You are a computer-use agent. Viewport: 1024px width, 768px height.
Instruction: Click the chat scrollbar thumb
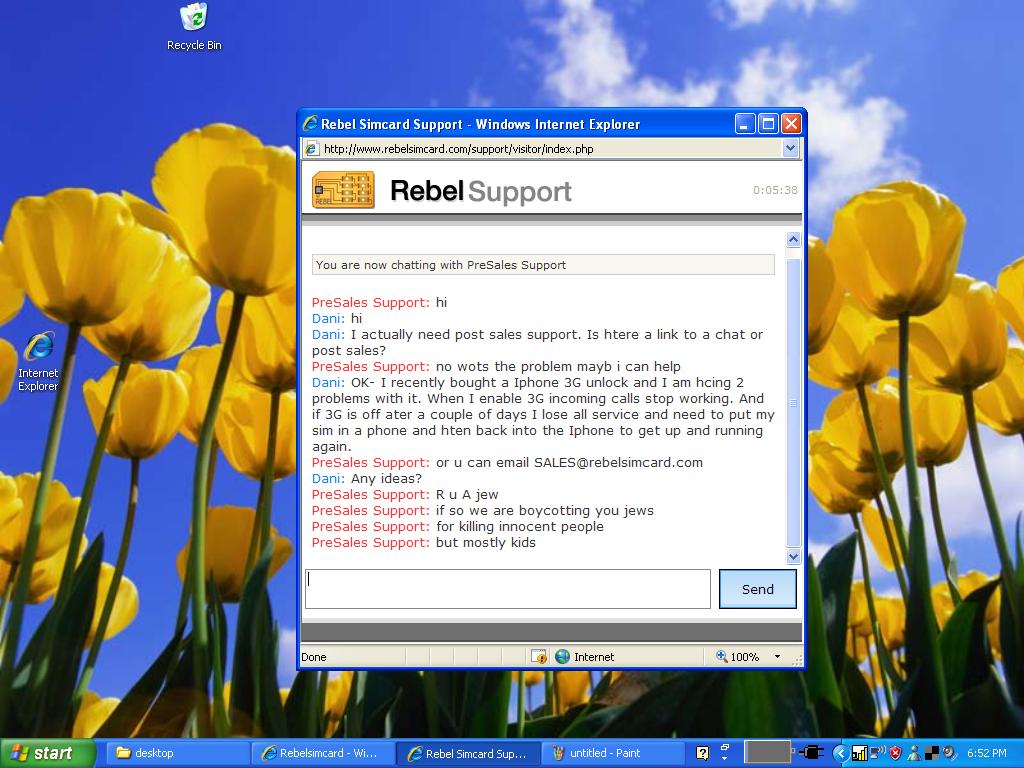click(x=793, y=402)
